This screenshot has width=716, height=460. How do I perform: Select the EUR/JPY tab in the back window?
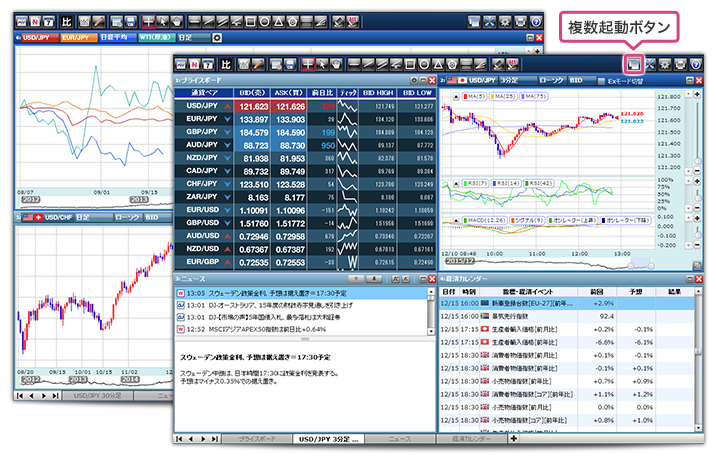79,37
